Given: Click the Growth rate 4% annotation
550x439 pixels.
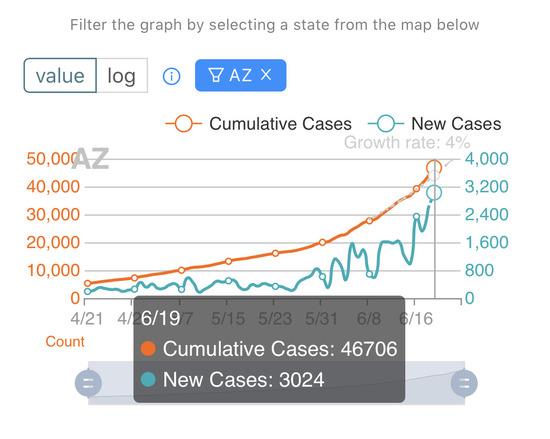Looking at the screenshot, I should click(x=407, y=143).
